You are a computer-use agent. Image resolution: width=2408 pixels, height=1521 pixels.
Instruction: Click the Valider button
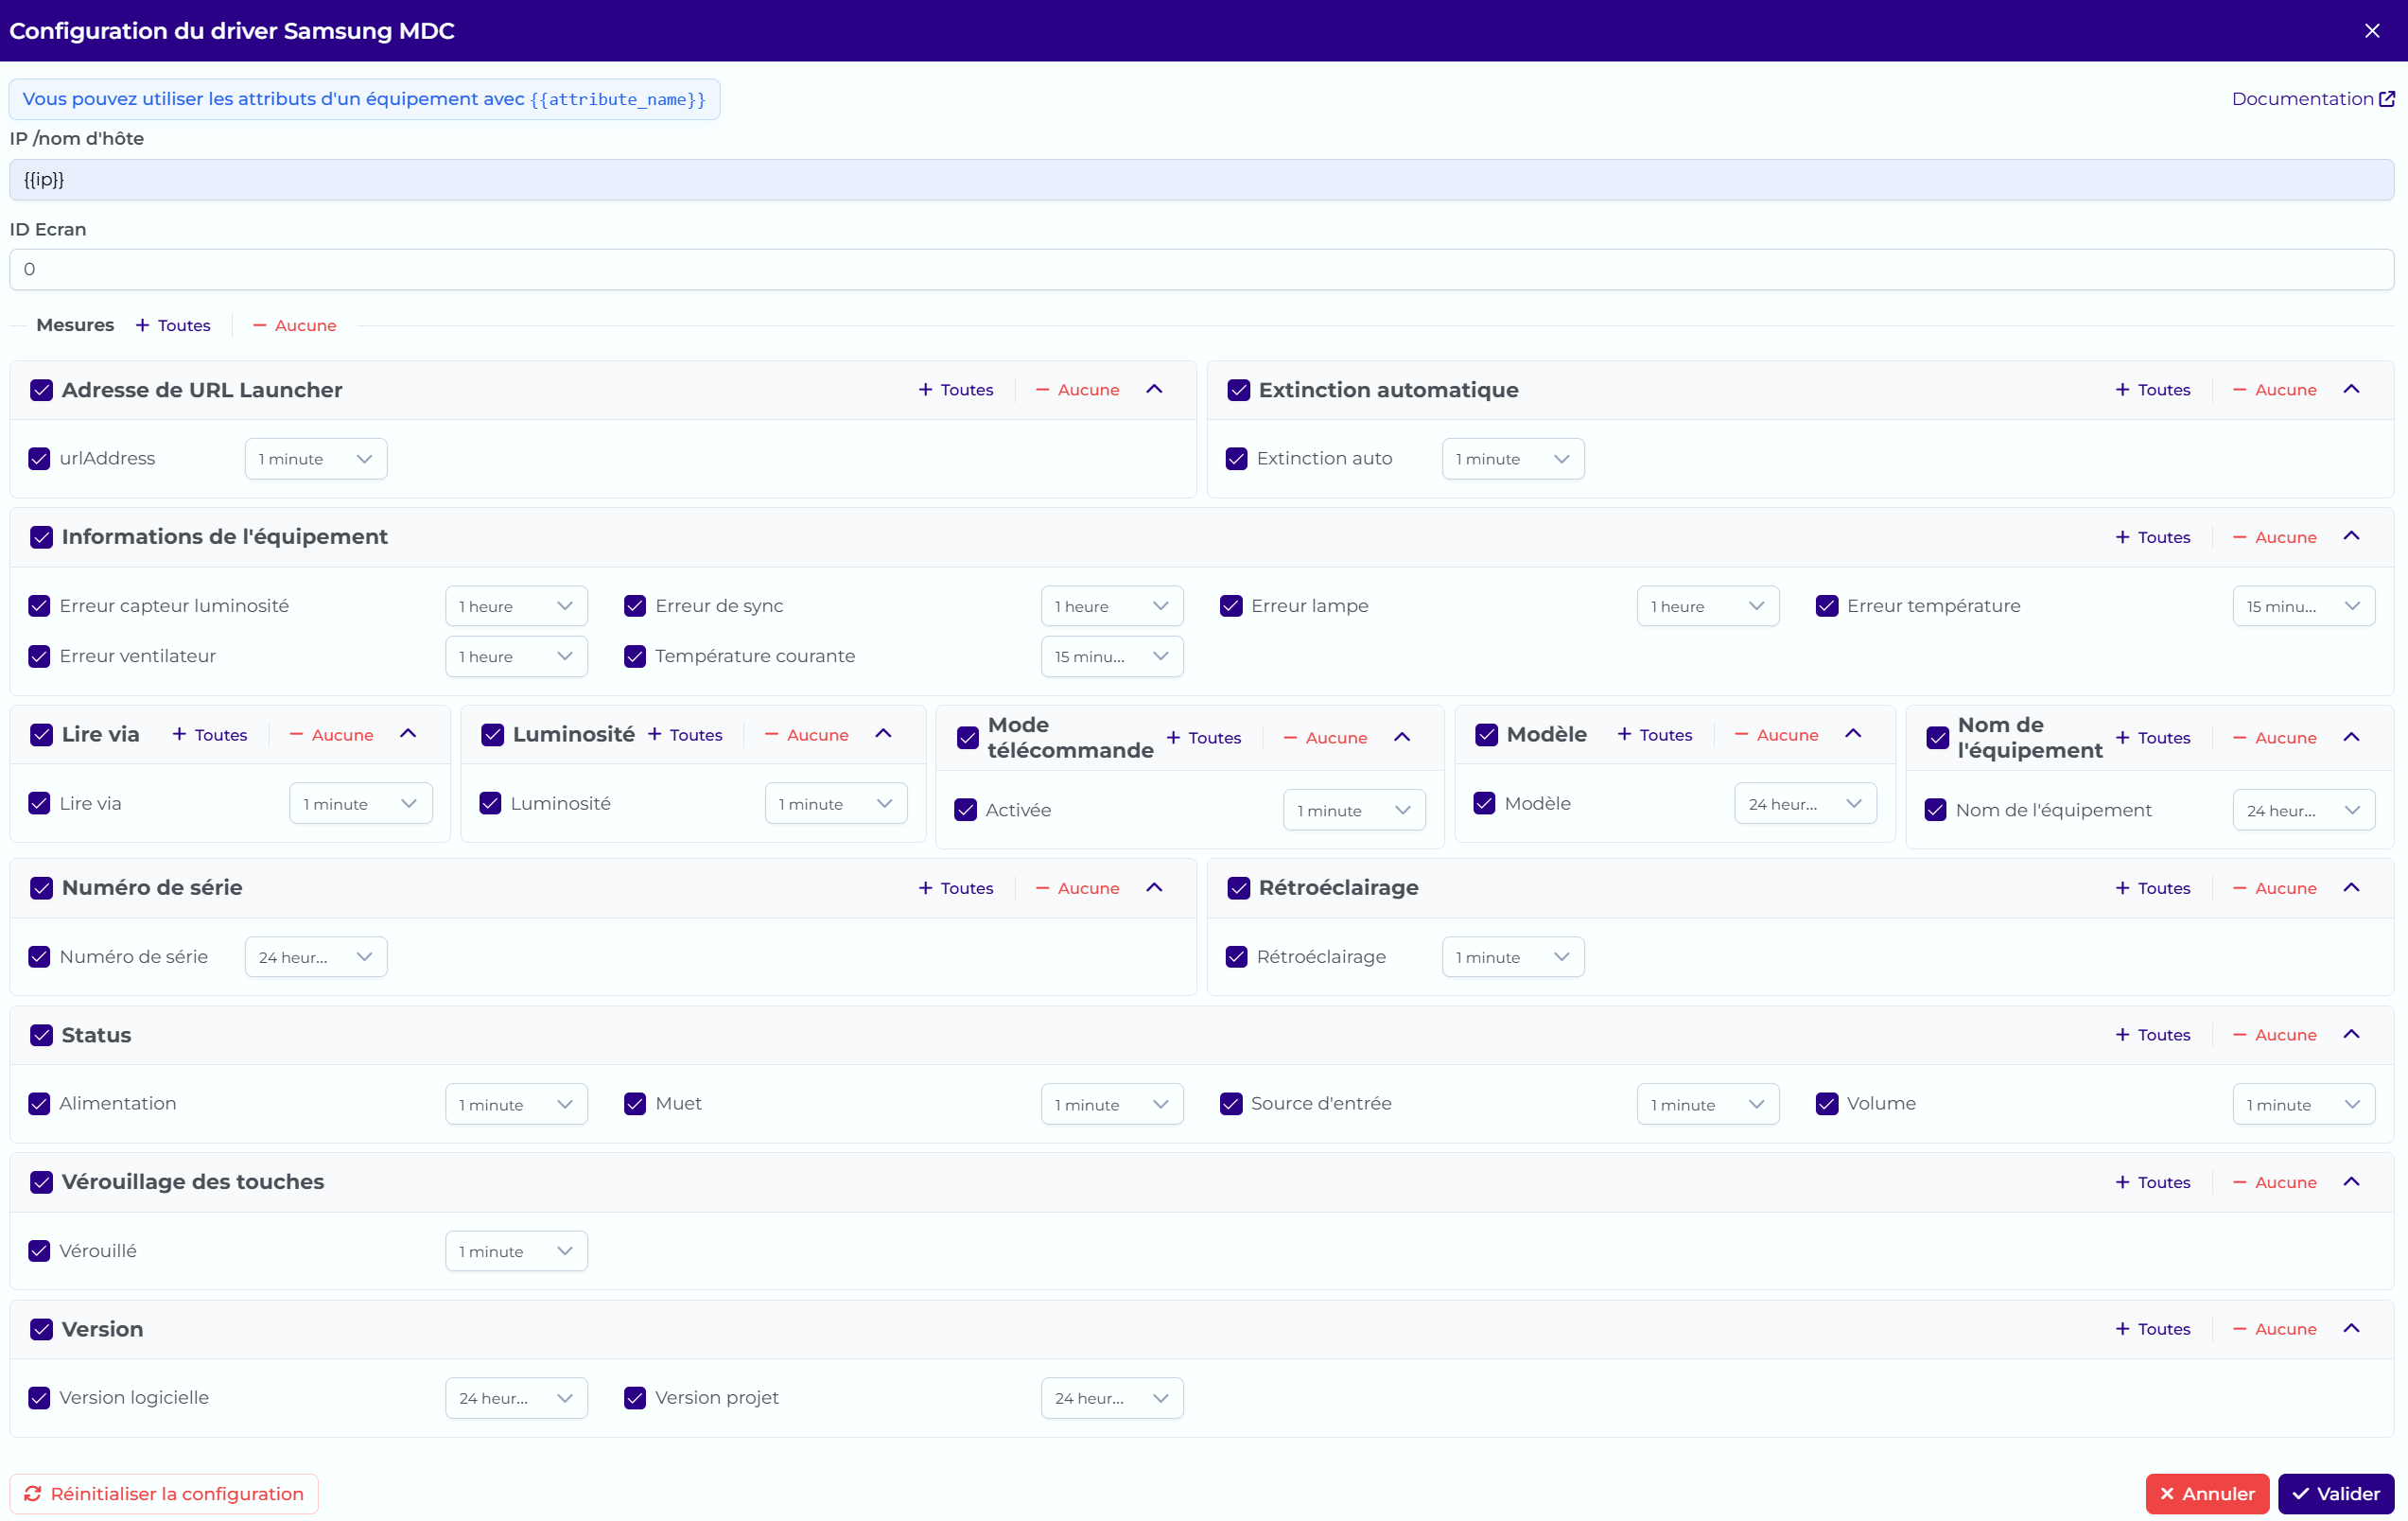2336,1493
